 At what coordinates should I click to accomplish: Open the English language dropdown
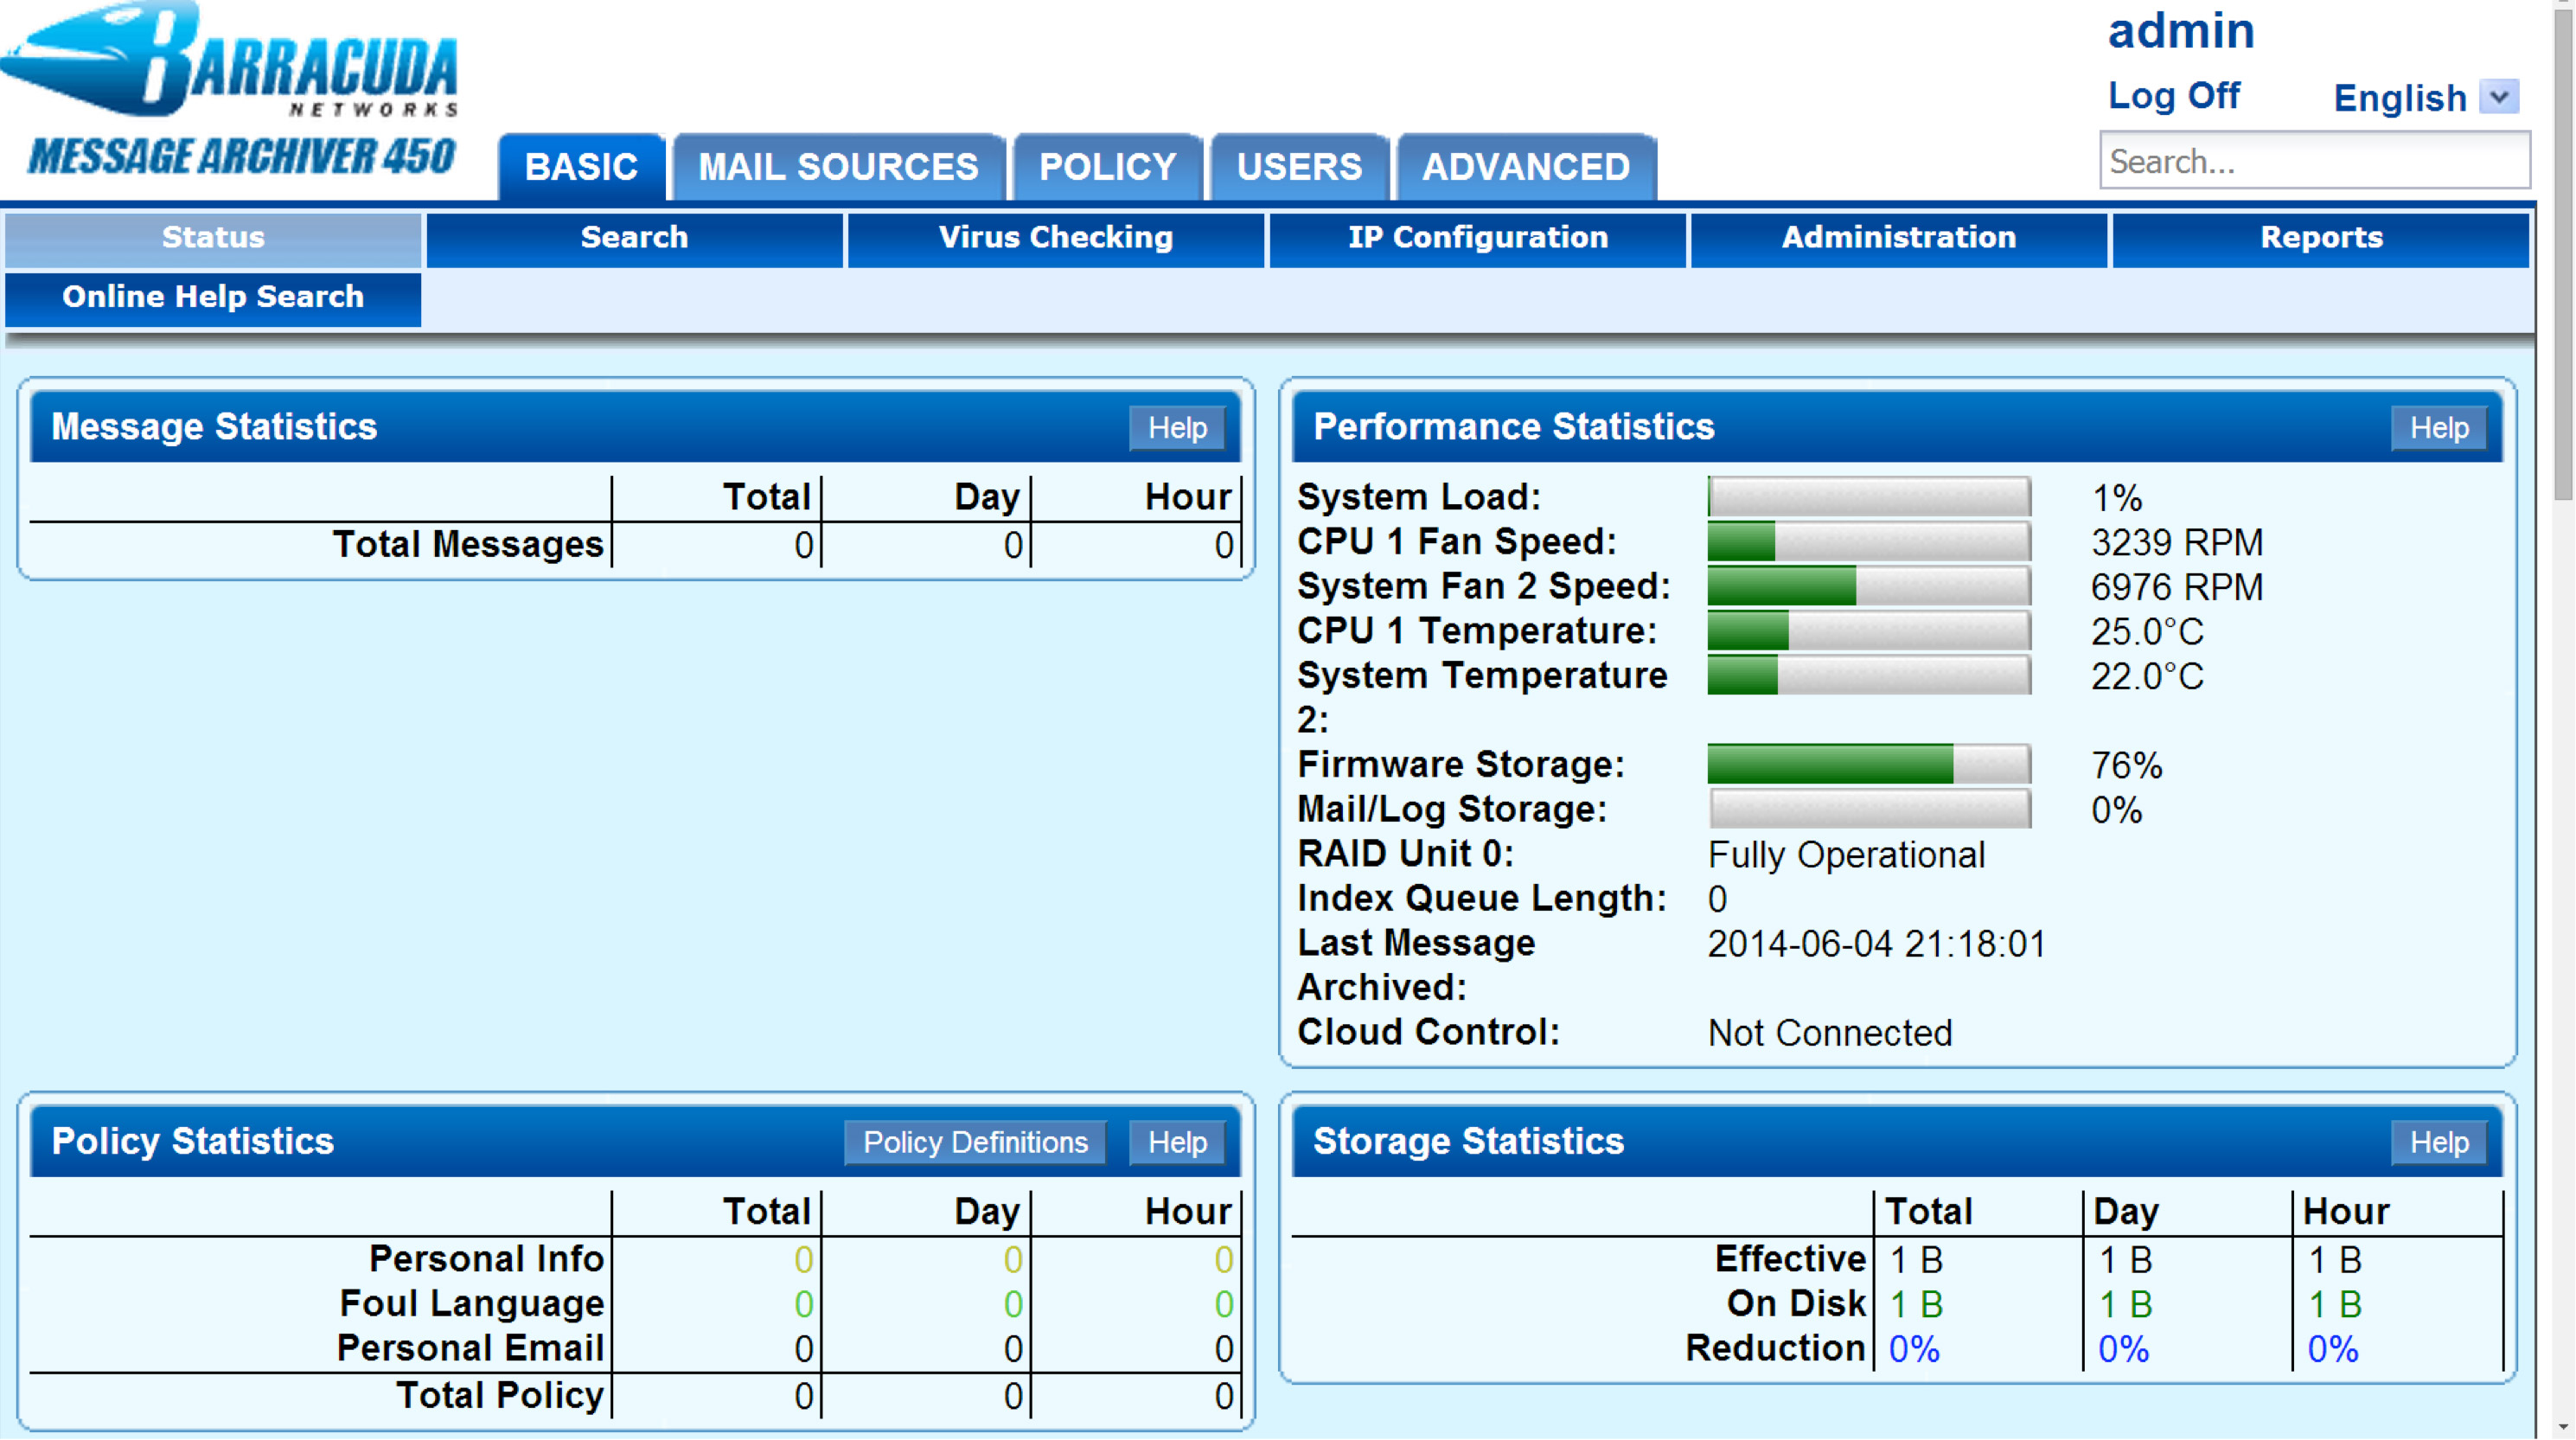2497,97
